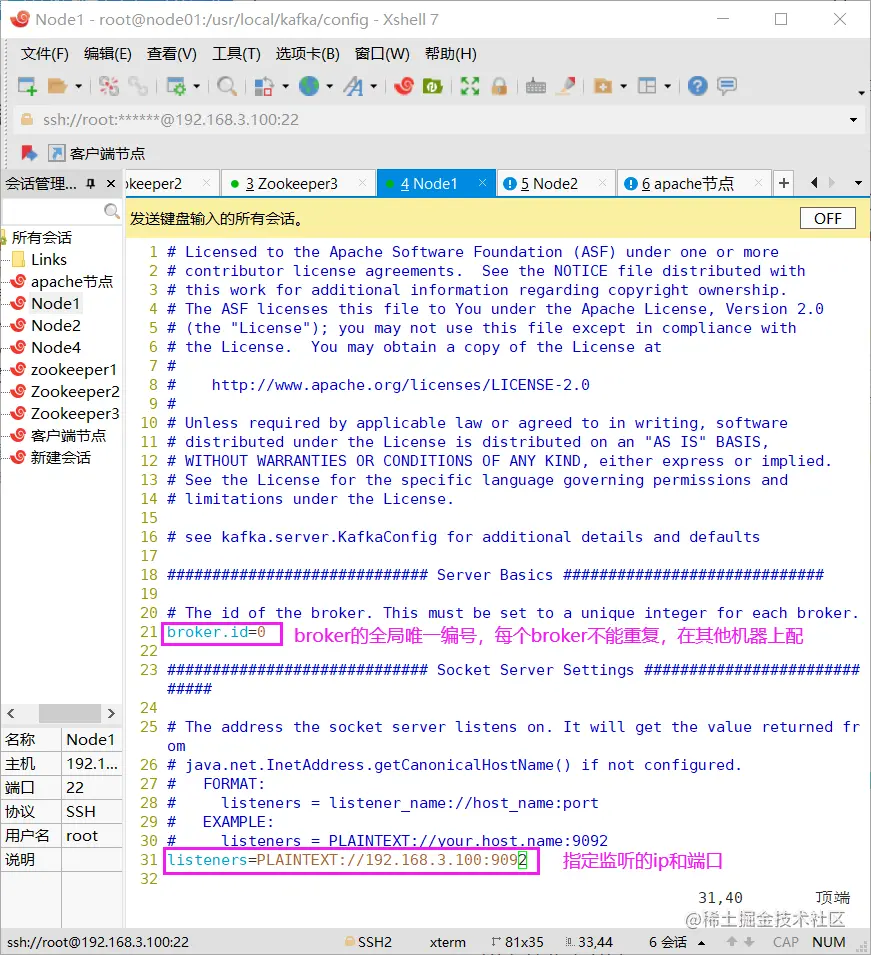Close the session manager panel

(111, 183)
